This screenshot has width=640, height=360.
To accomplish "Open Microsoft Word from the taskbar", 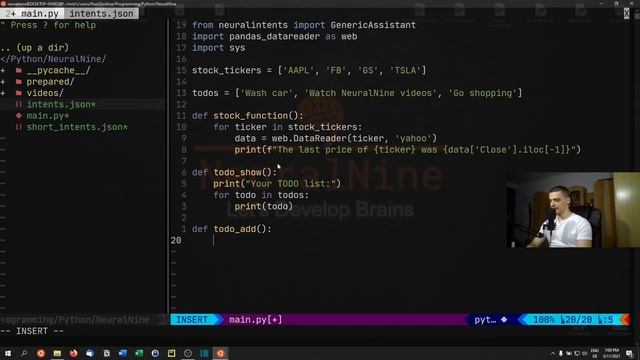I will click(122, 353).
